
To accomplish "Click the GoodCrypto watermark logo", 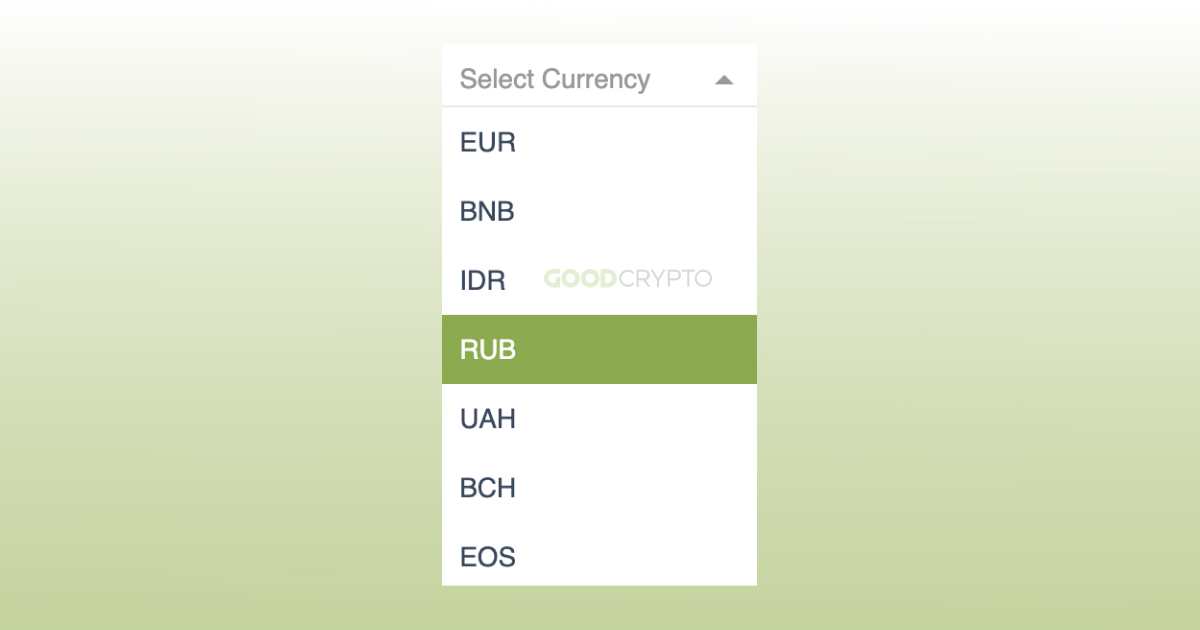I will pyautogui.click(x=628, y=279).
